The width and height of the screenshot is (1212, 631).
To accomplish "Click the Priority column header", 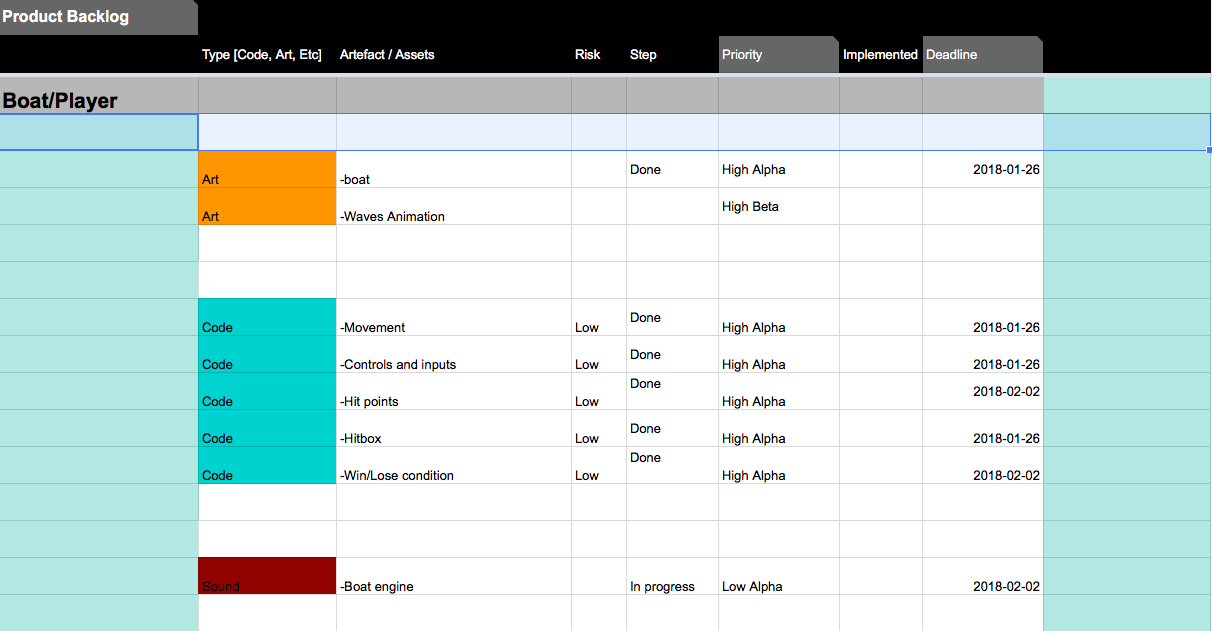I will (x=742, y=54).
